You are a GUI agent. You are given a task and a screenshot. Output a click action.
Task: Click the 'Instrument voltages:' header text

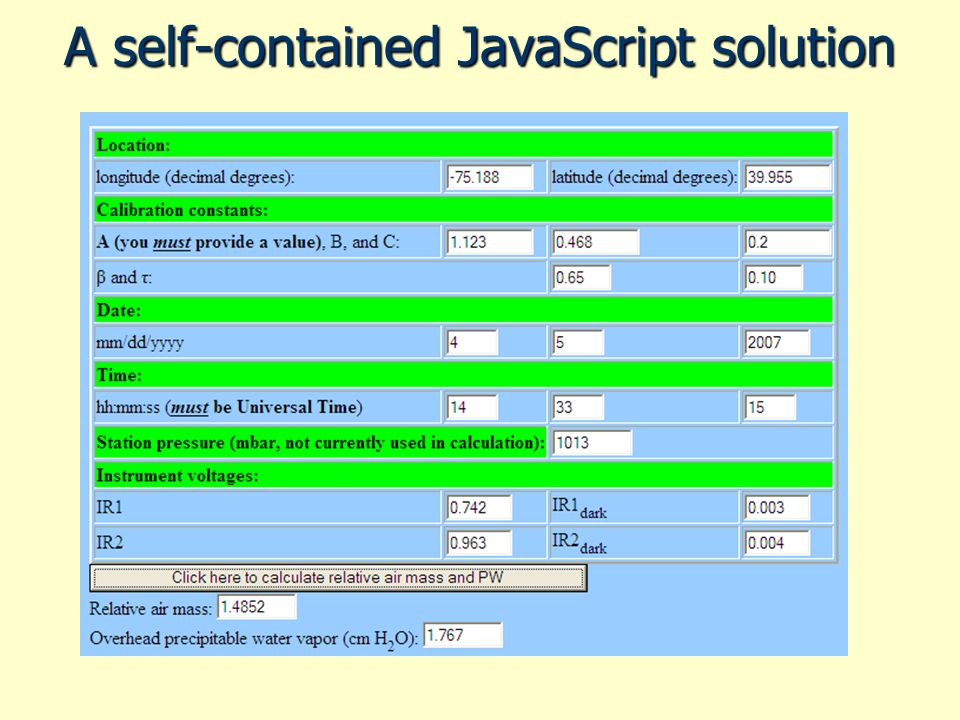[x=178, y=476]
